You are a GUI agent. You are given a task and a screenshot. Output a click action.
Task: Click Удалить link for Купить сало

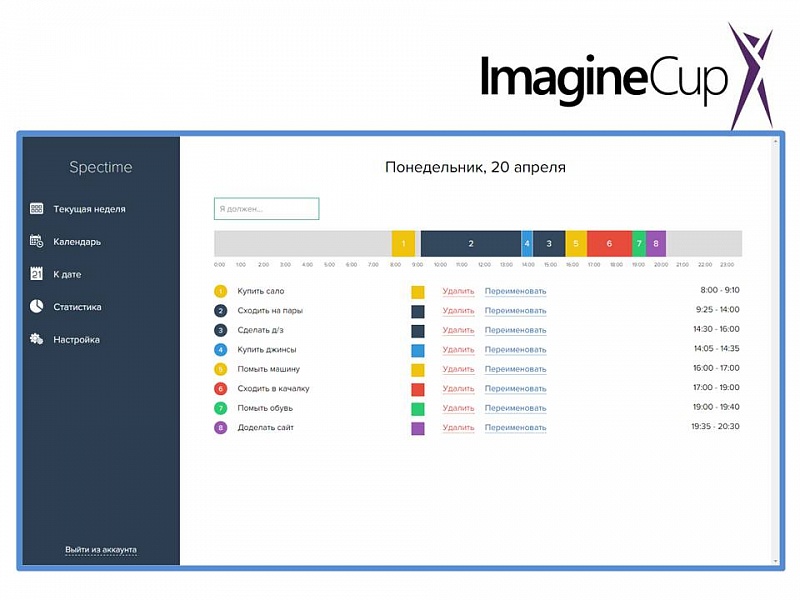coord(458,292)
